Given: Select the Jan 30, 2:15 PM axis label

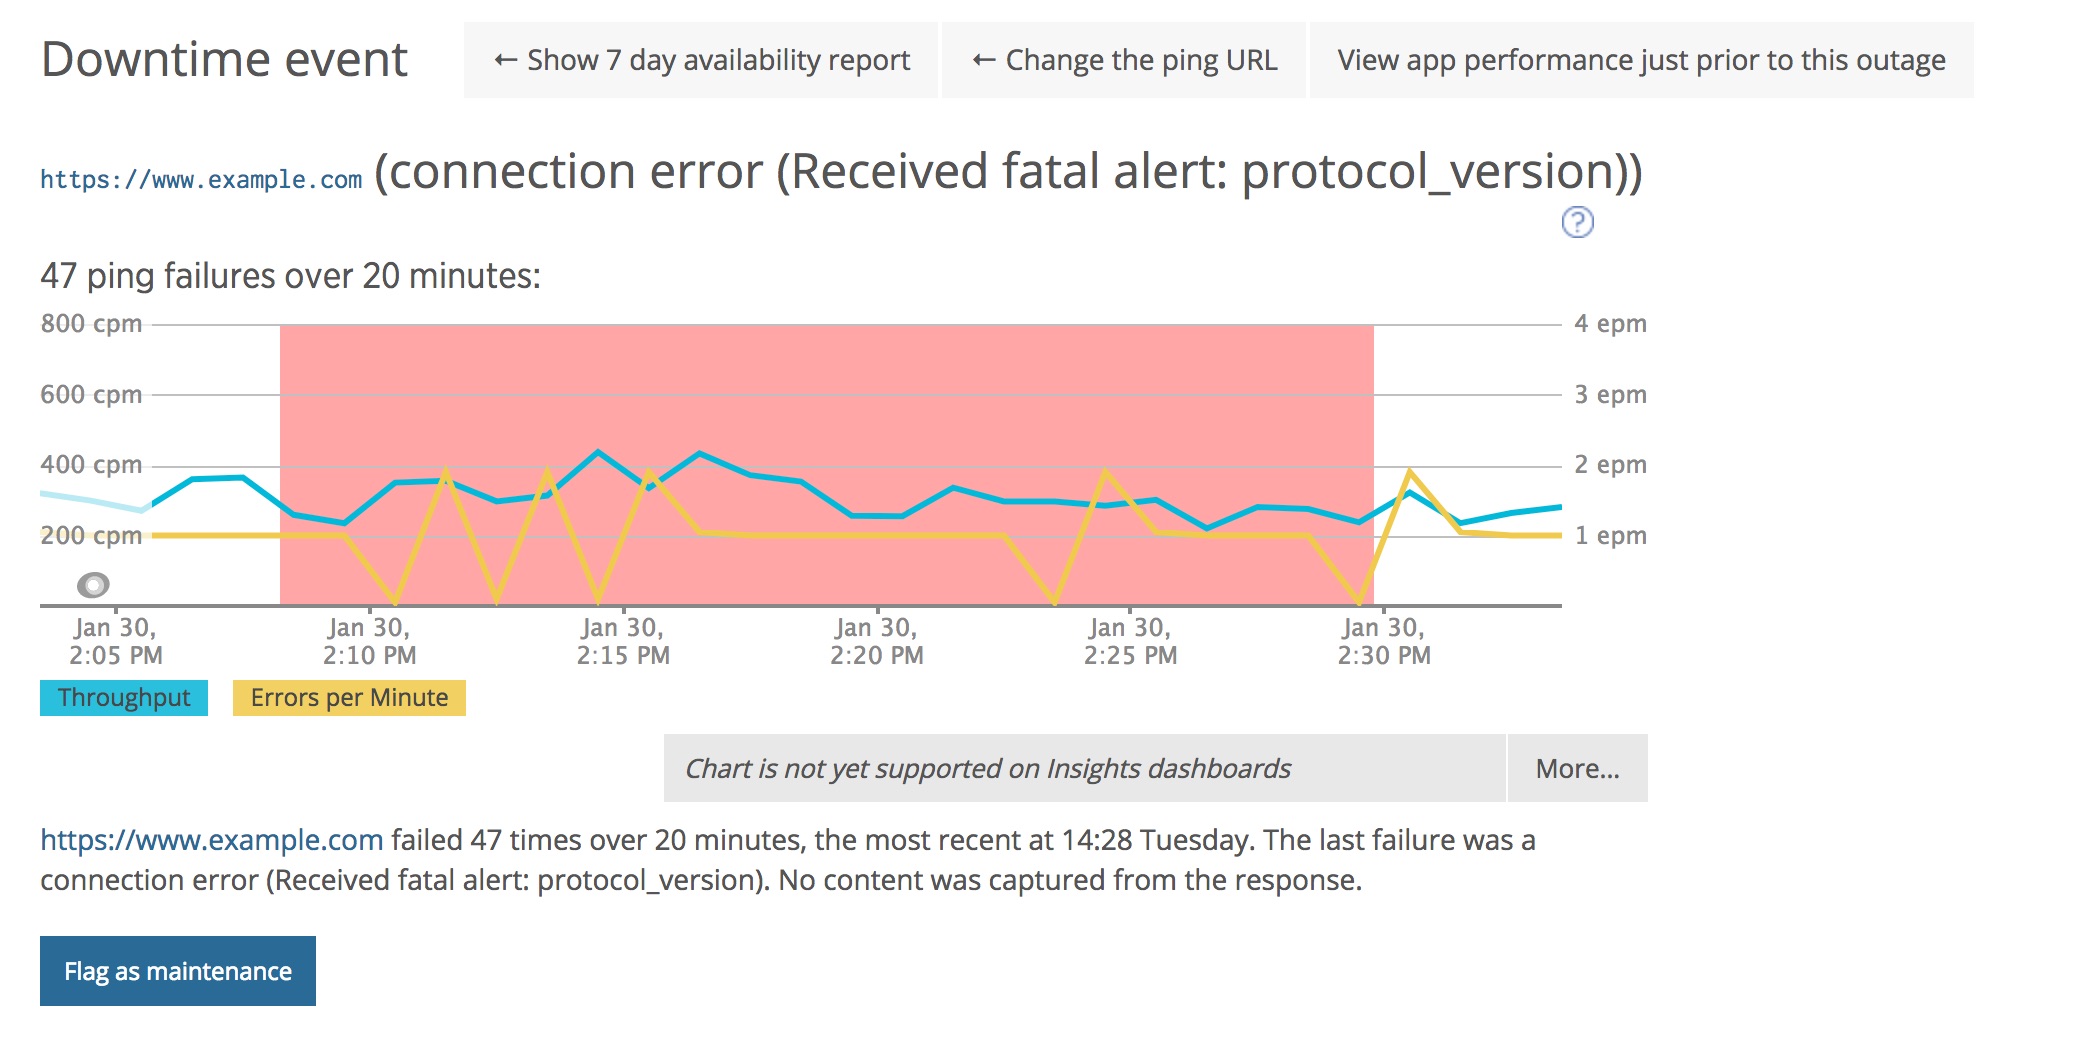Looking at the screenshot, I should [623, 642].
